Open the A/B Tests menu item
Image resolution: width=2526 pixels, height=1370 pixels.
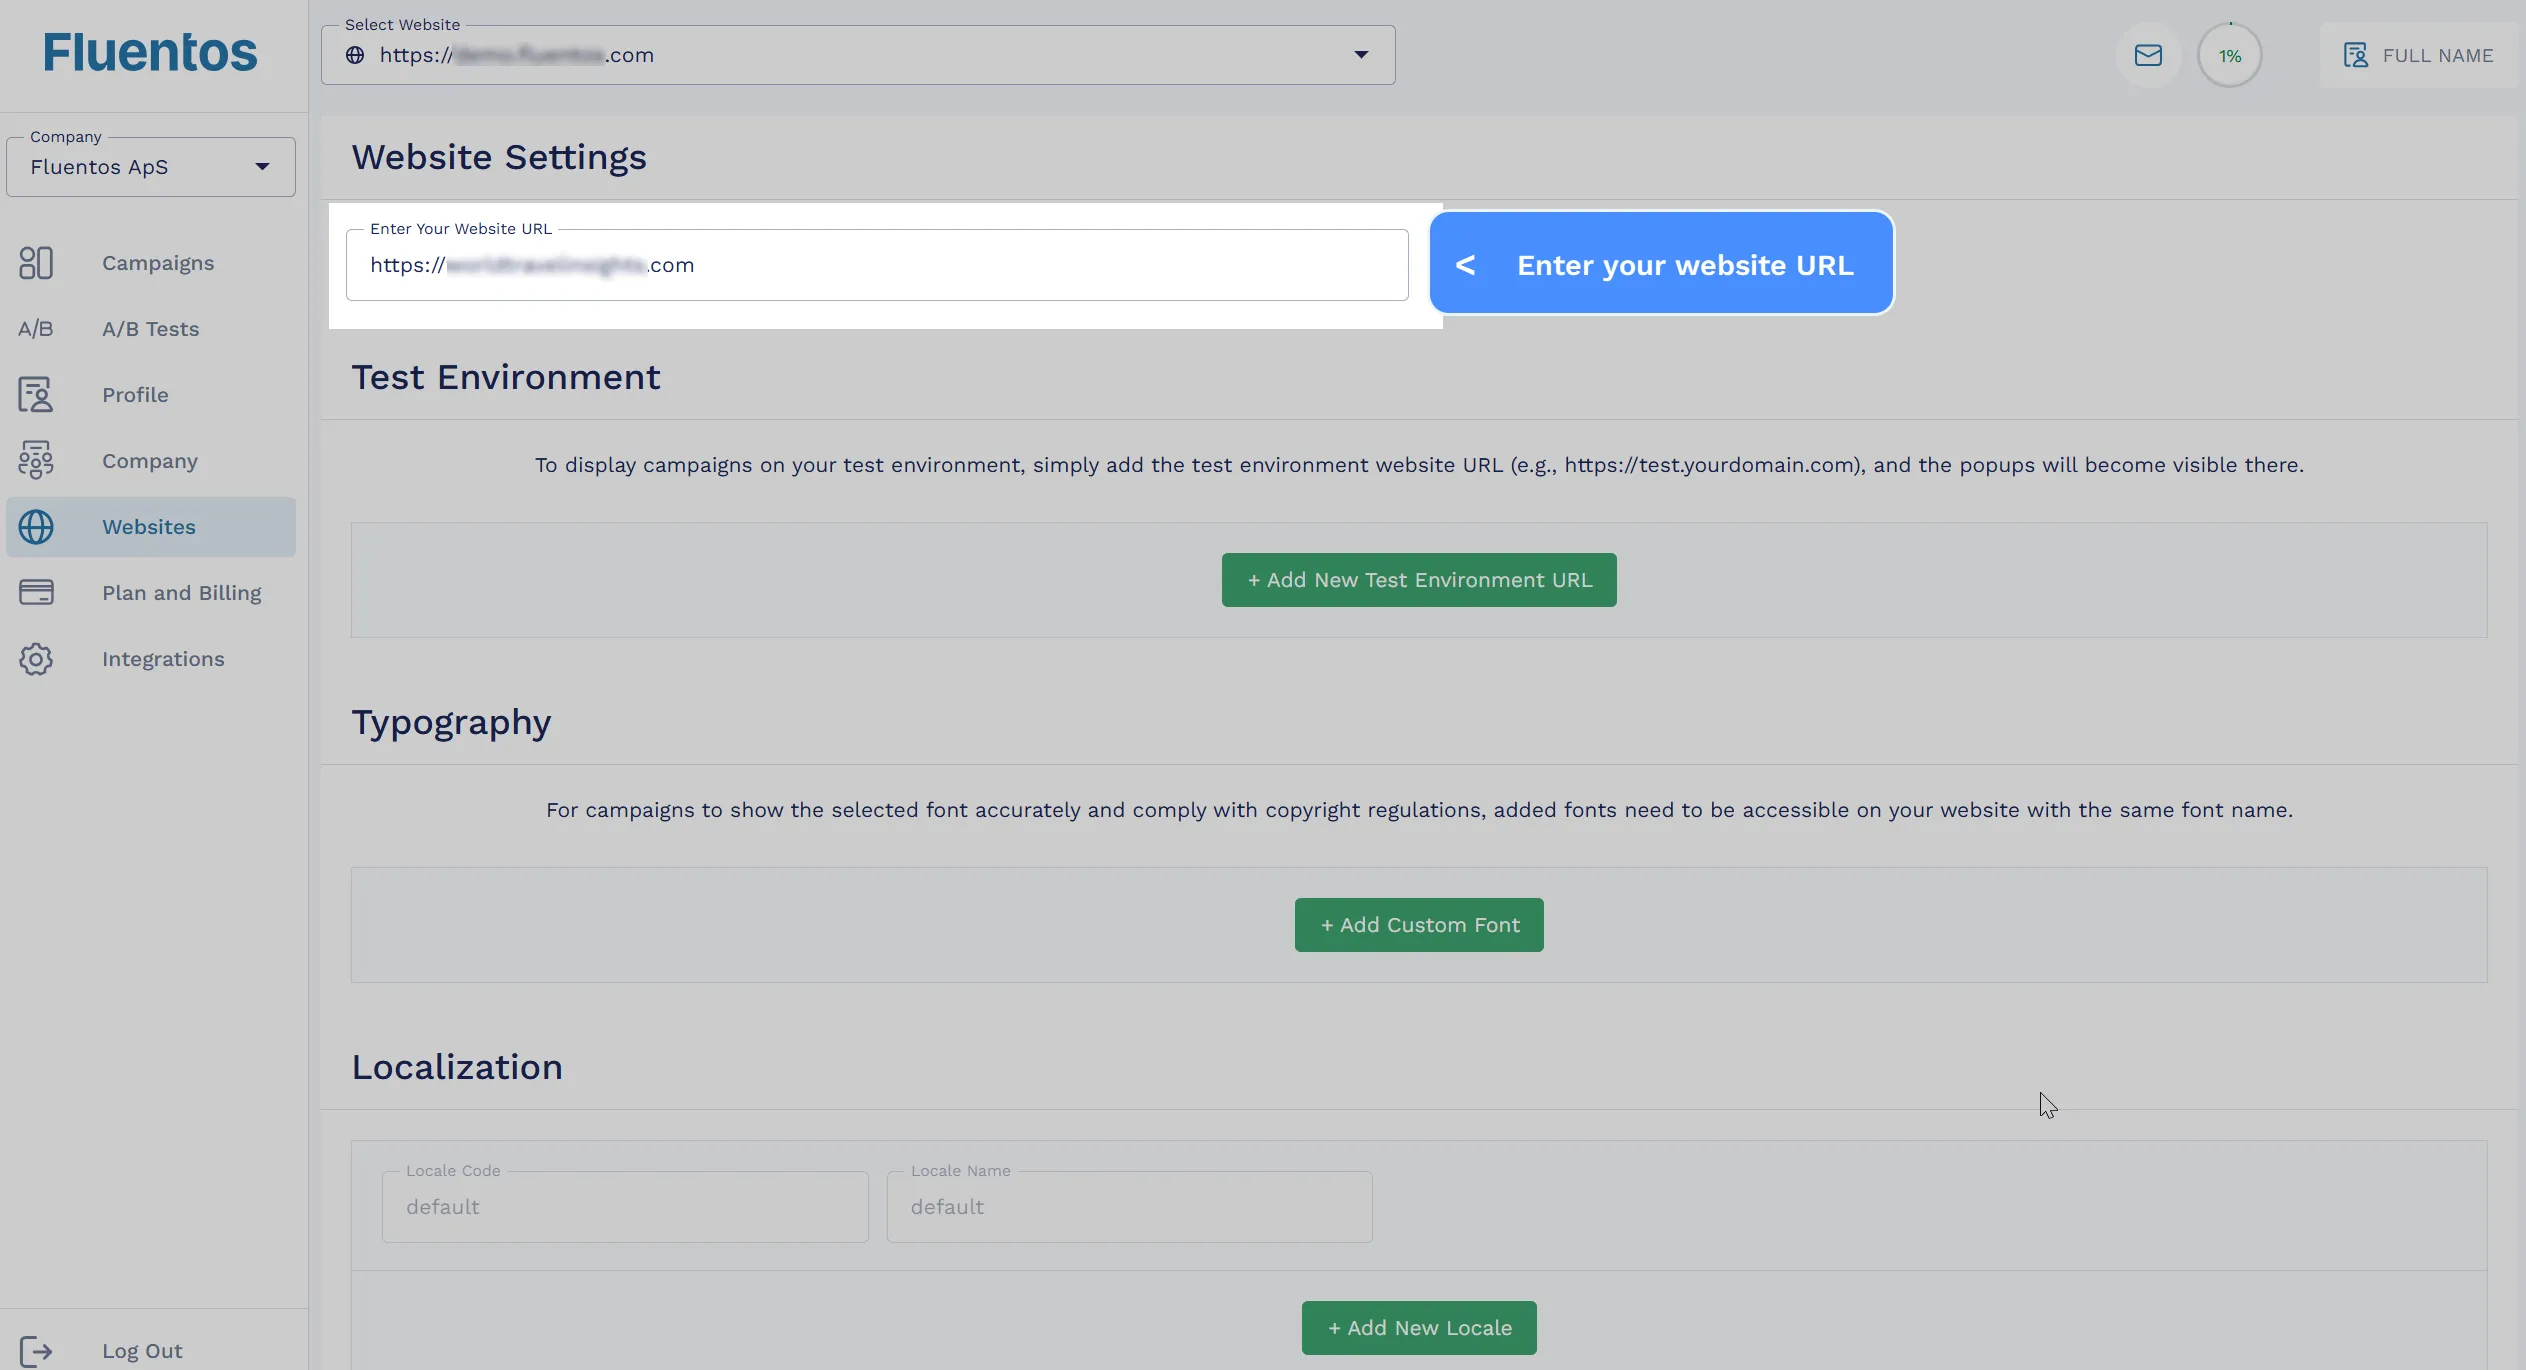coord(151,329)
